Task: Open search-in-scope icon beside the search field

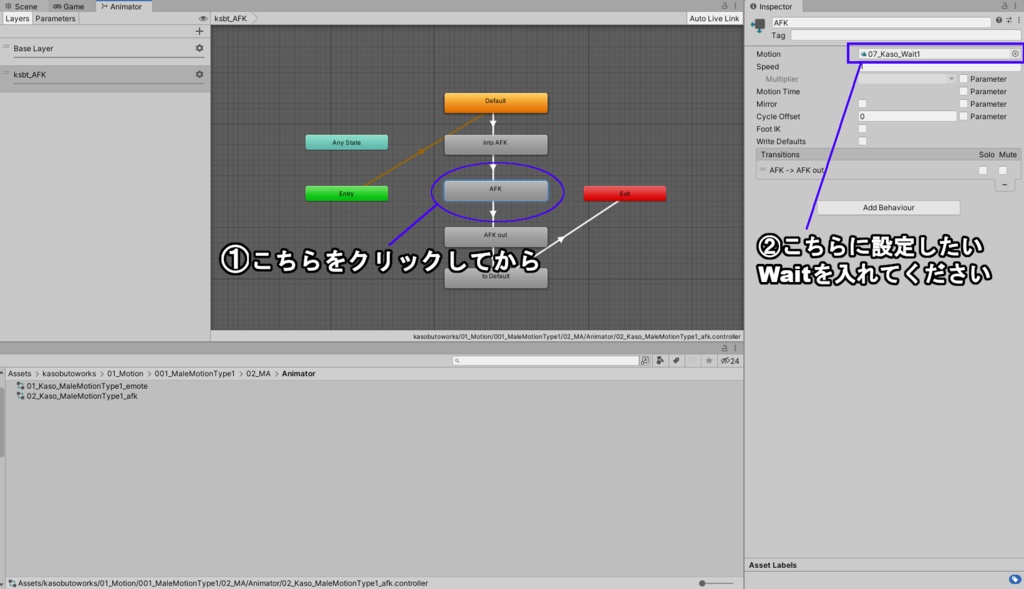Action: (645, 360)
